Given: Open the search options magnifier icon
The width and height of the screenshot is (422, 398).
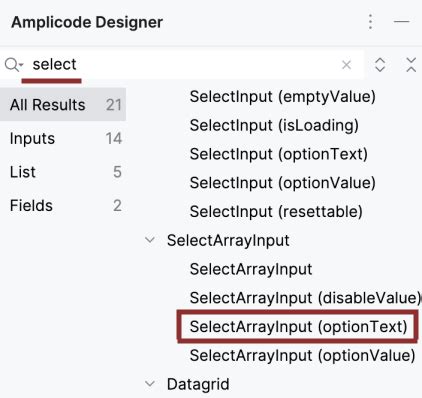Looking at the screenshot, I should (x=14, y=65).
